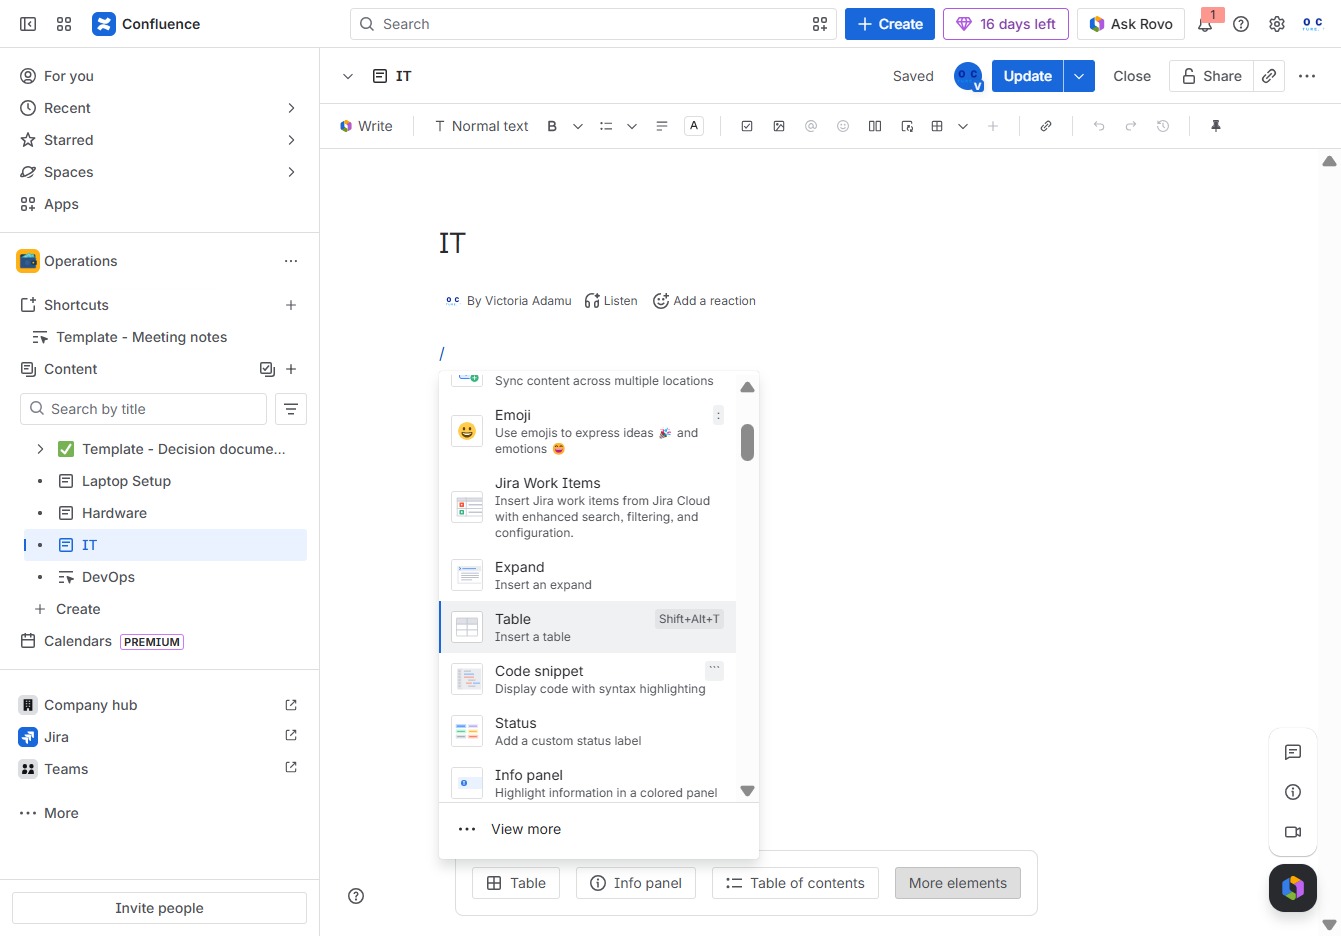Click View more in the insert menu

coord(598,829)
